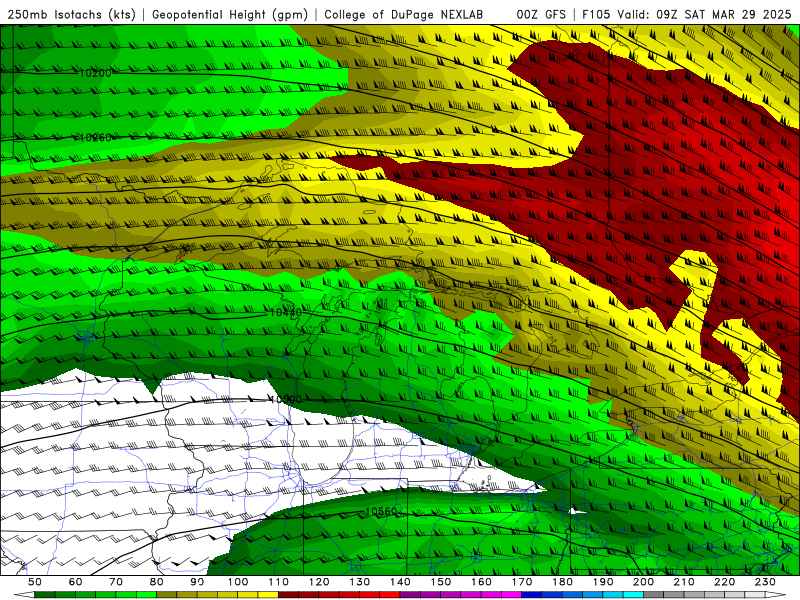The width and height of the screenshot is (800, 600).
Task: Click the 230 value on the color scale
Action: tap(765, 582)
